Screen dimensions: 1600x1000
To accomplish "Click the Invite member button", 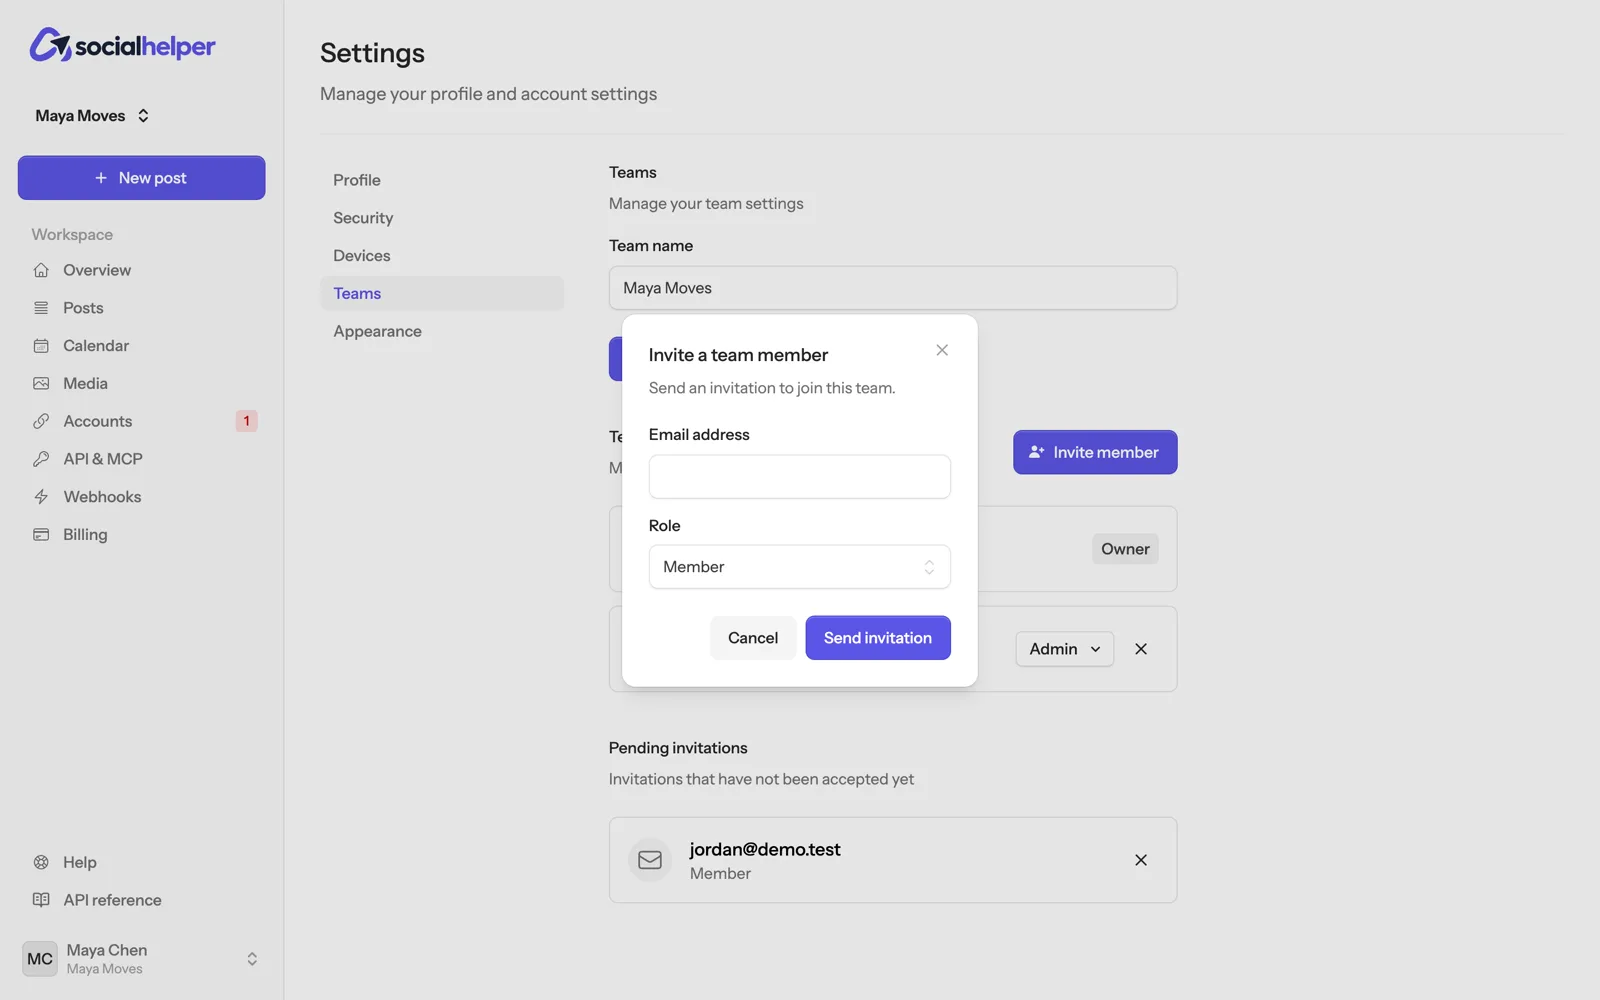I will pyautogui.click(x=1095, y=452).
